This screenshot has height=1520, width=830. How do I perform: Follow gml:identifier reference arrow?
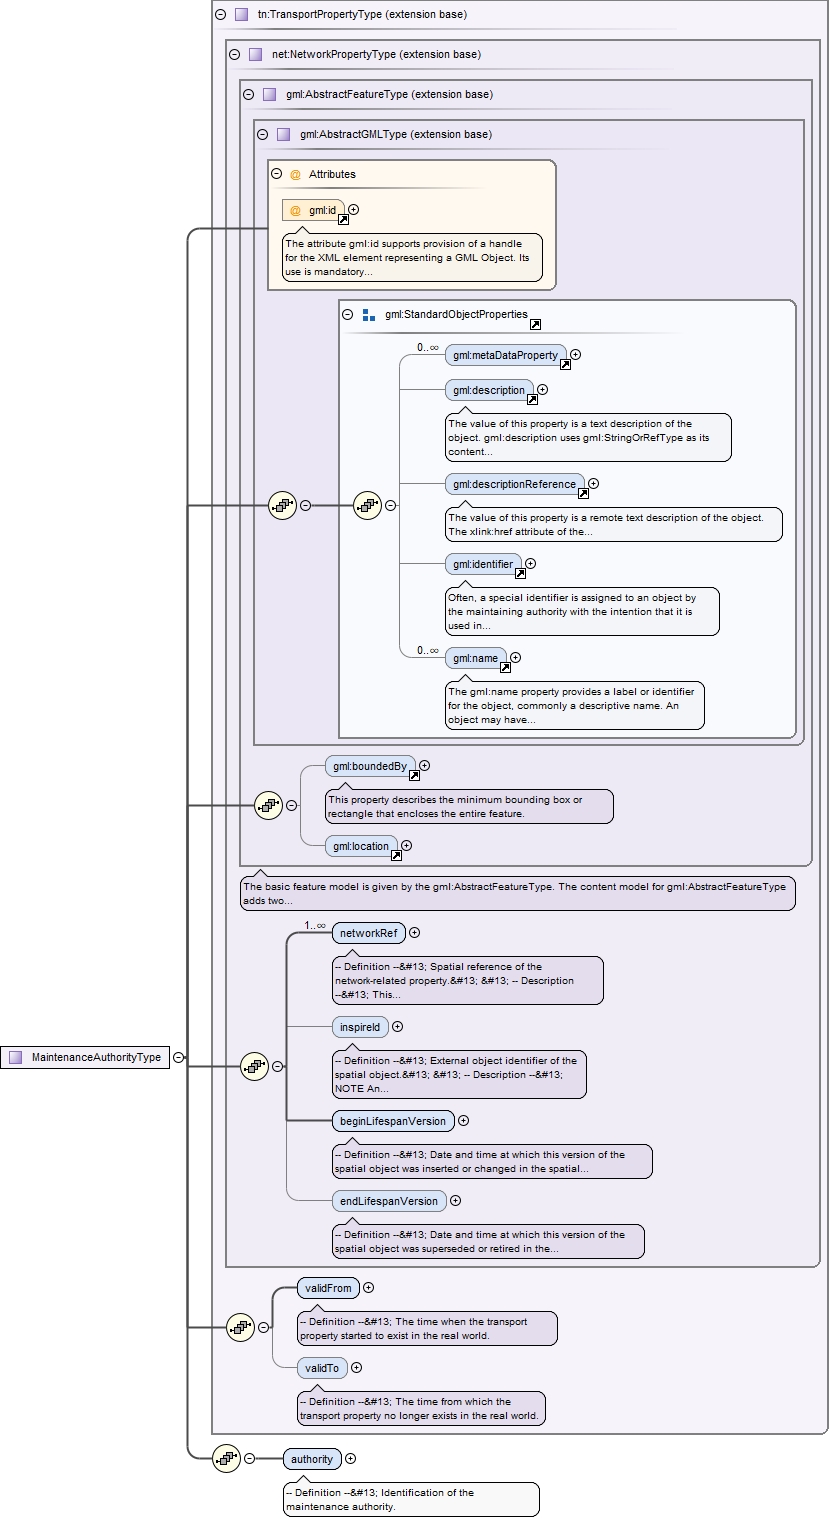pos(520,574)
